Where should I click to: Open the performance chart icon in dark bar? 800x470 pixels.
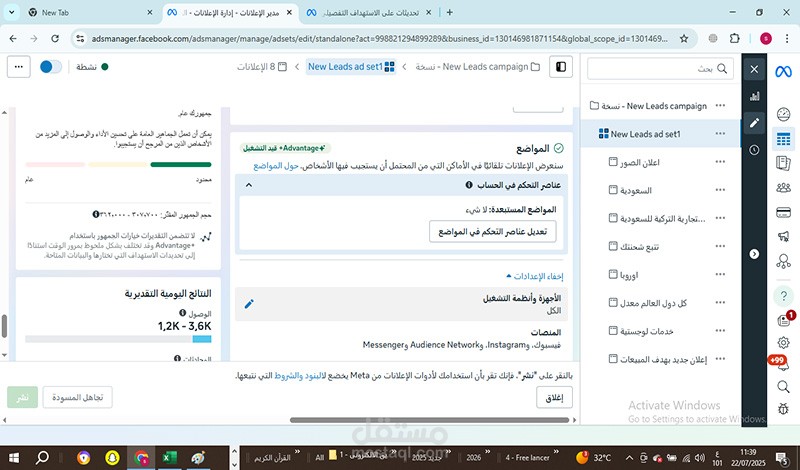[754, 96]
